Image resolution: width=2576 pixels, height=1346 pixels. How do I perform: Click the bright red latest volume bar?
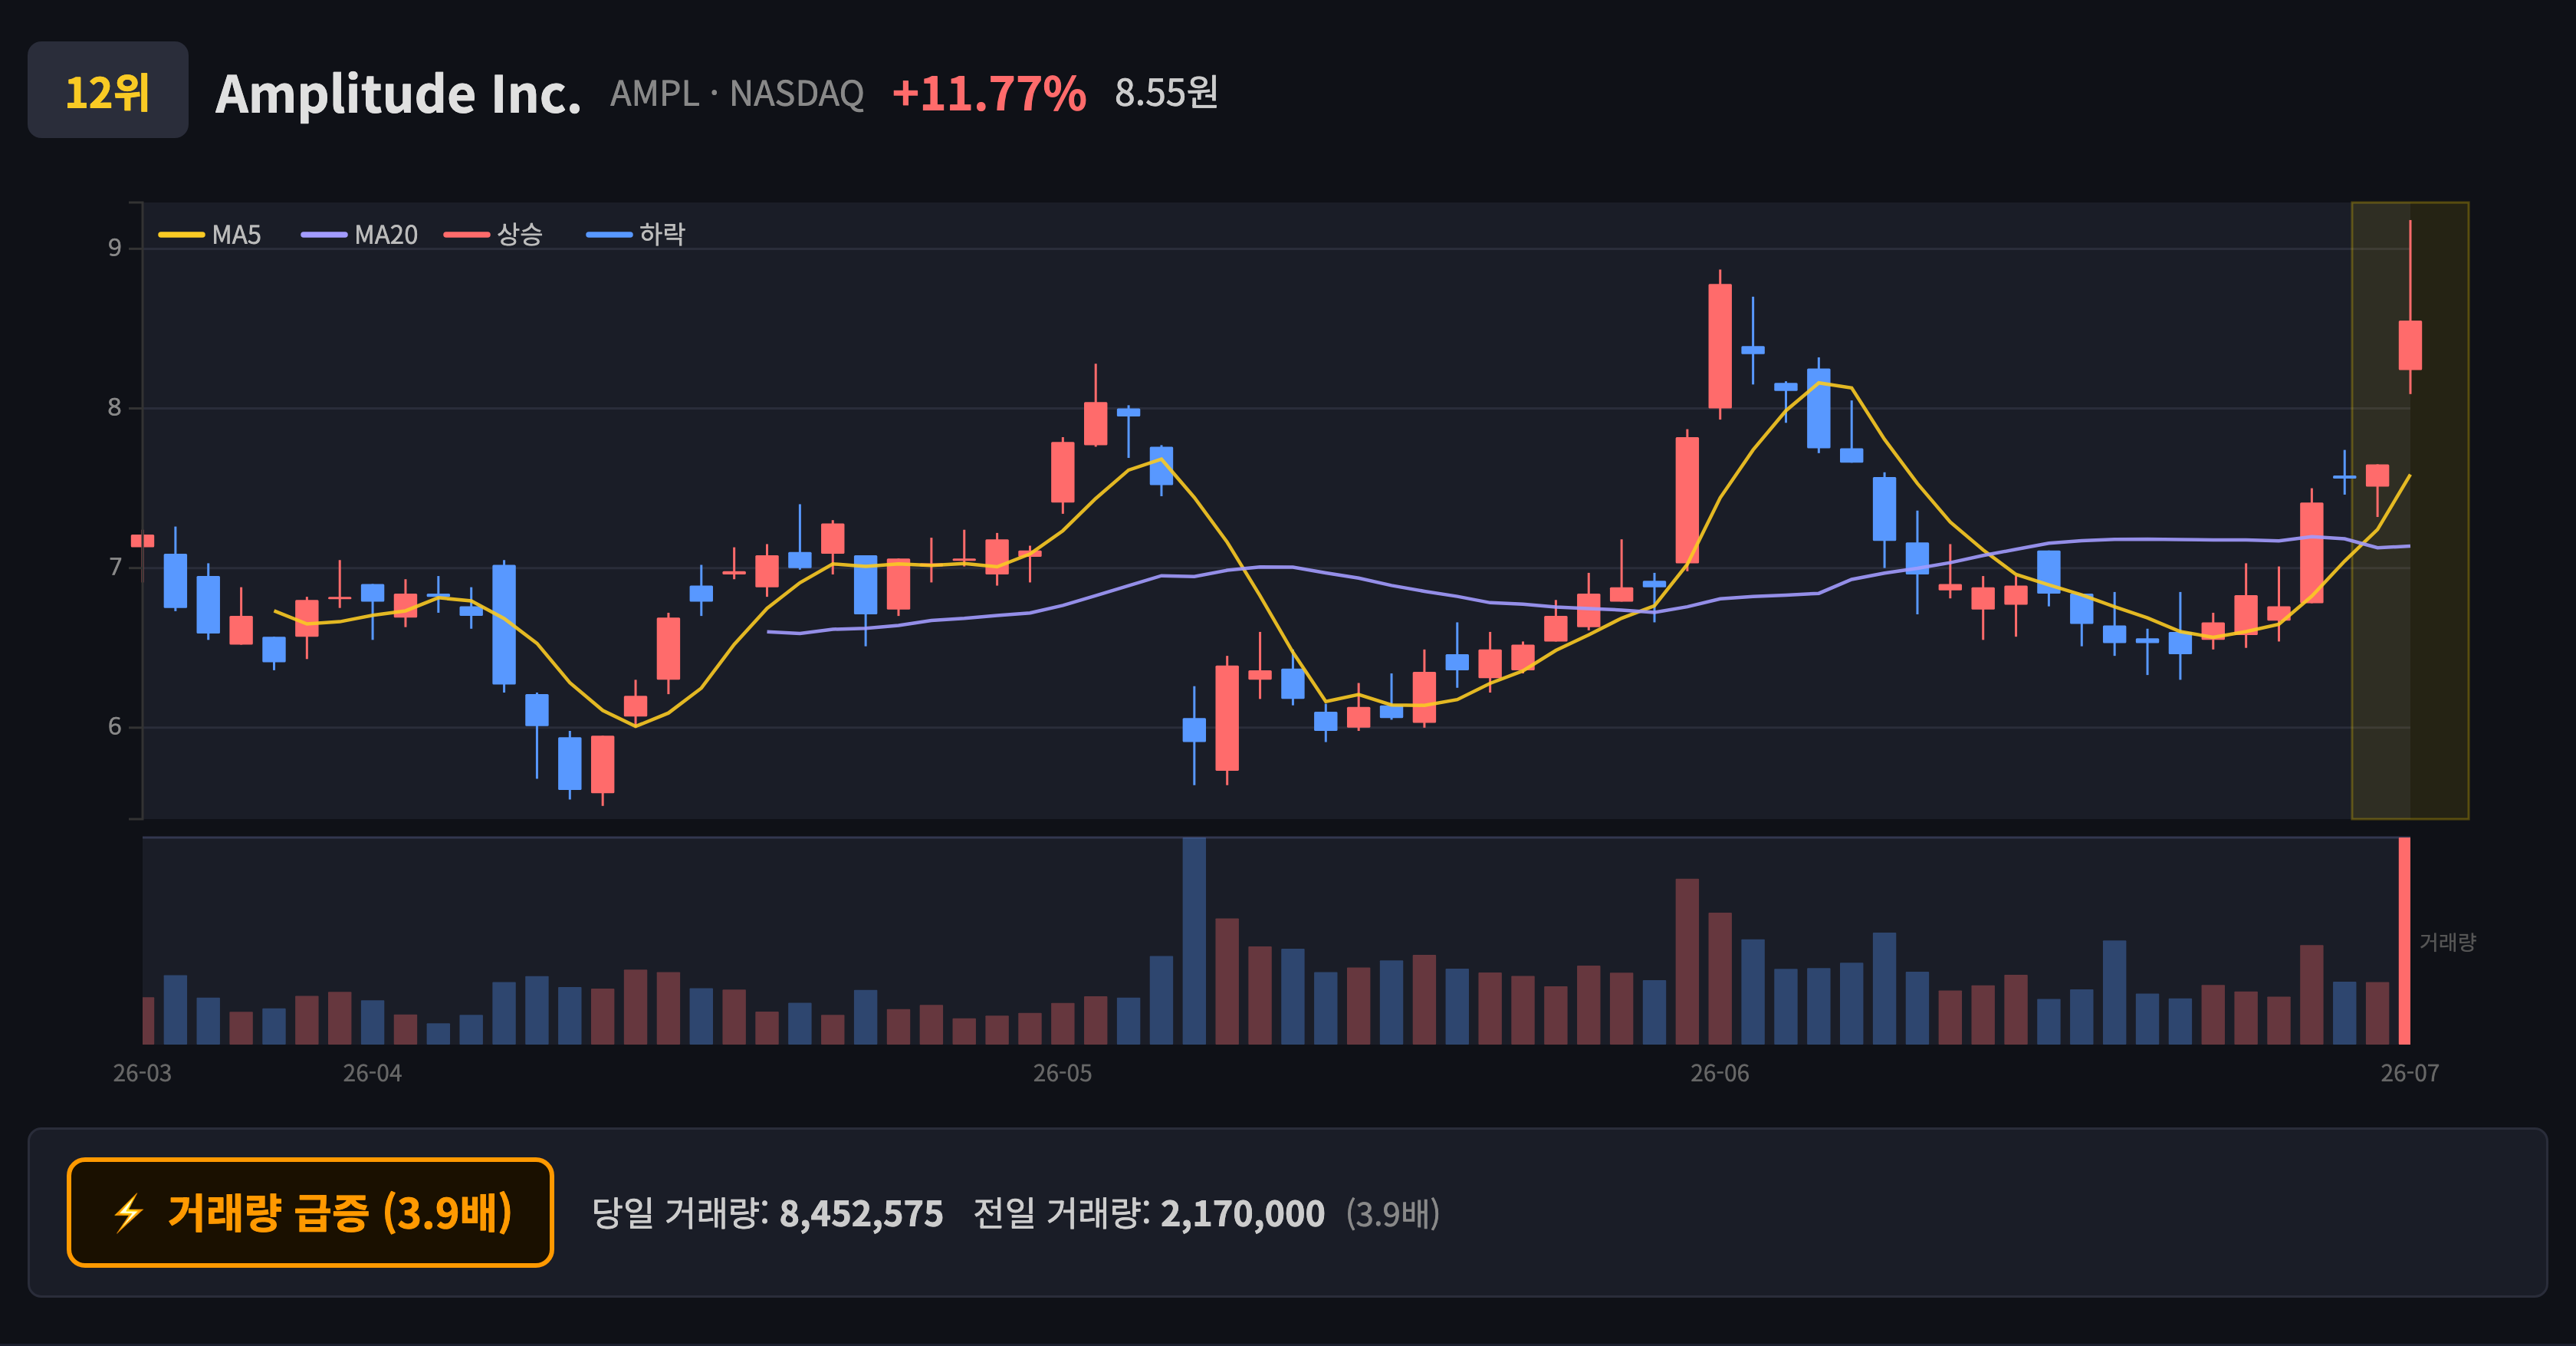point(2405,941)
